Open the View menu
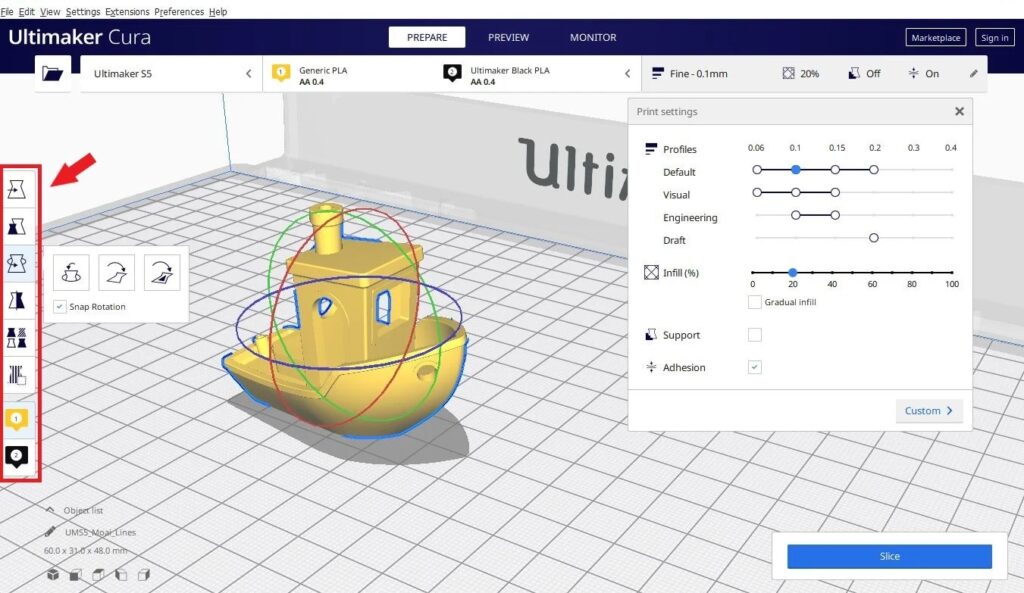The height and width of the screenshot is (593, 1024). [x=50, y=11]
